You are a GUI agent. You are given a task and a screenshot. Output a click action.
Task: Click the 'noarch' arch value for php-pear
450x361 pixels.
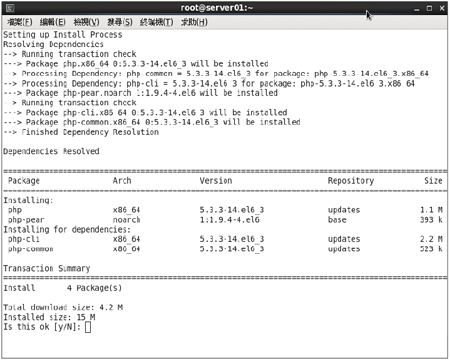click(x=126, y=220)
